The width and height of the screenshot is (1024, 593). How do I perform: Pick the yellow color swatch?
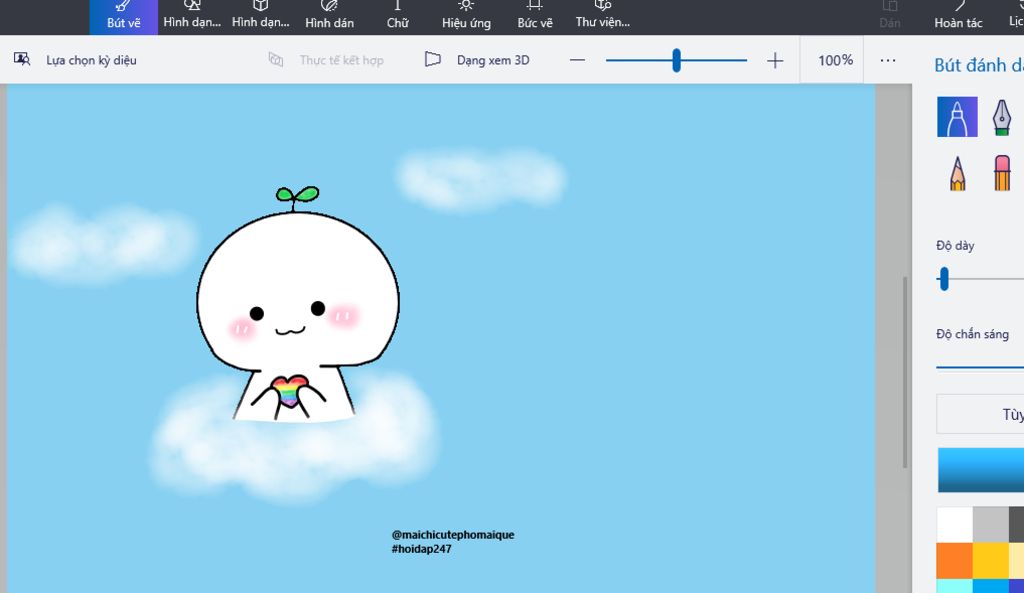tap(990, 560)
